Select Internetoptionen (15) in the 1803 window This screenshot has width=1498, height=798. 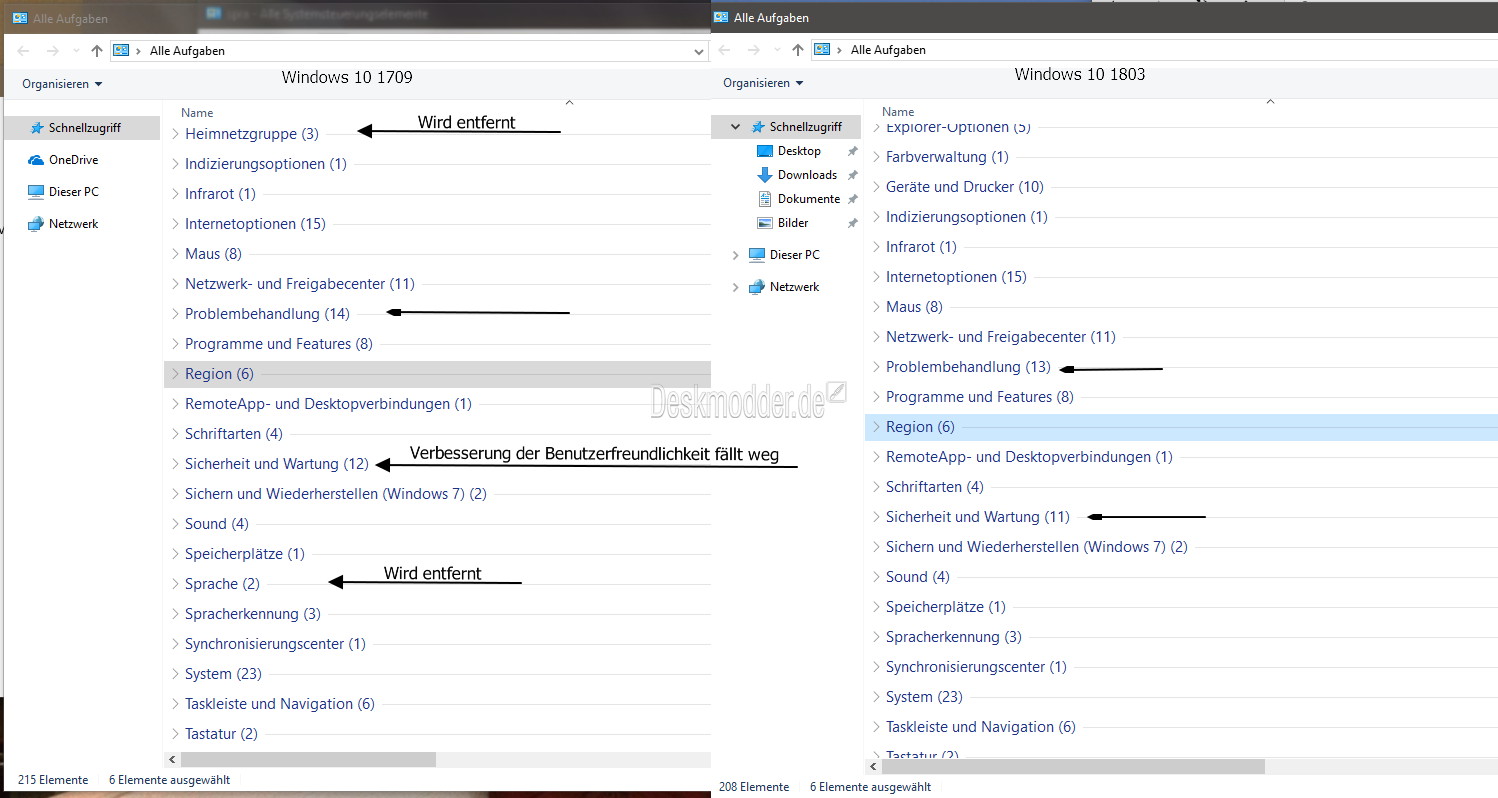click(x=956, y=277)
